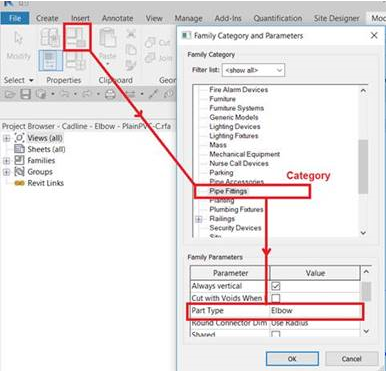Click the Revit application logo
Image resolution: width=387 pixels, height=371 pixels.
click(x=8, y=3)
